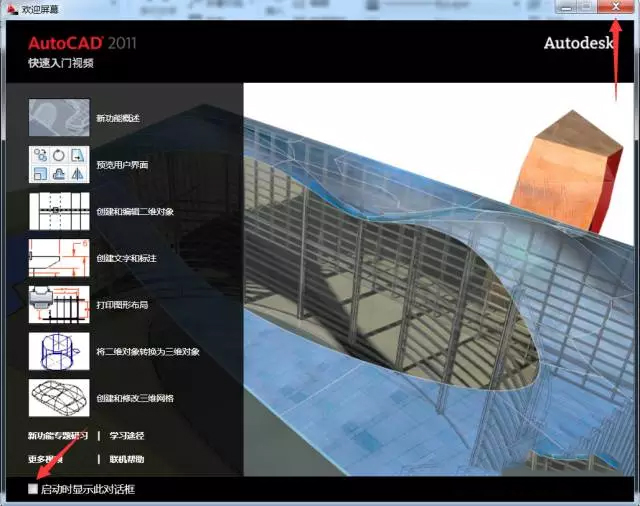Open the 创建和编辑二维对象 video thumbnail

coord(59,211)
